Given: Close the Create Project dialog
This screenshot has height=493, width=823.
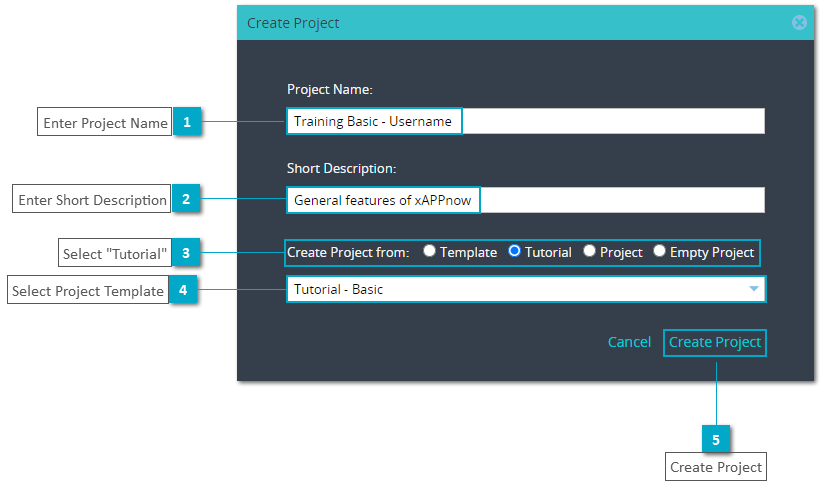Looking at the screenshot, I should (799, 23).
